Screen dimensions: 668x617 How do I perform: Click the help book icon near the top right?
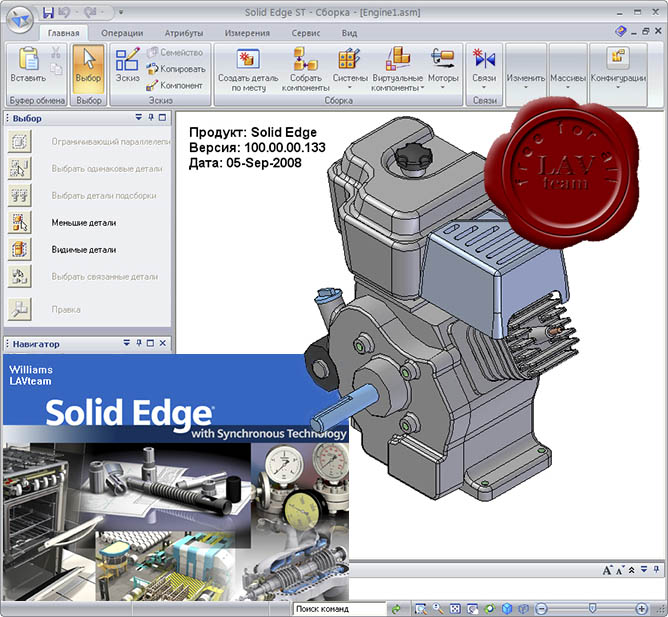[621, 31]
